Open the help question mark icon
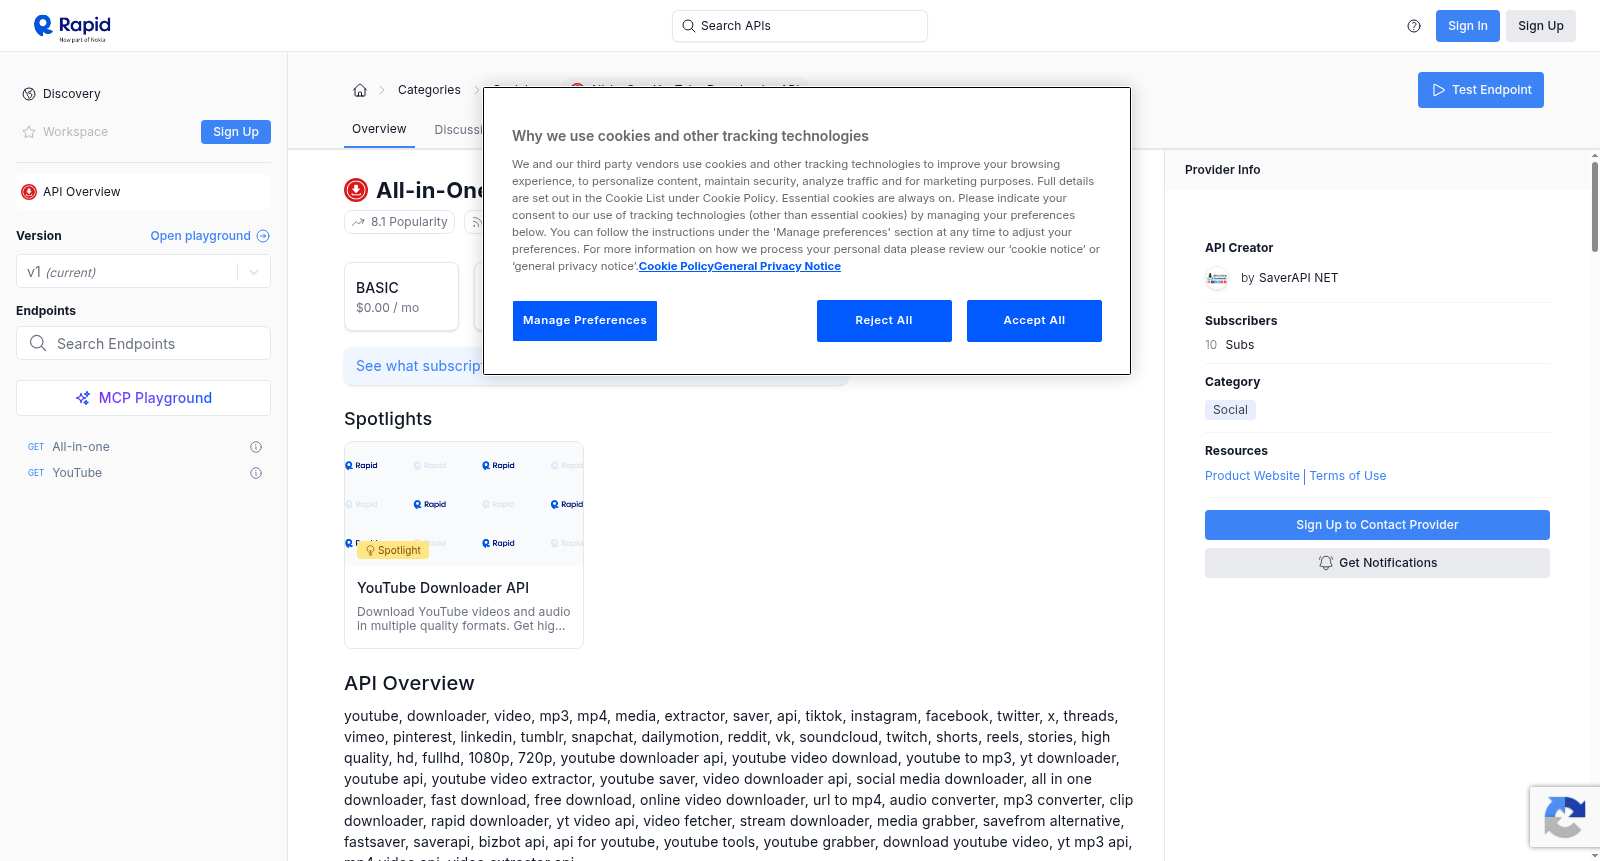The height and width of the screenshot is (861, 1600). pyautogui.click(x=1414, y=26)
